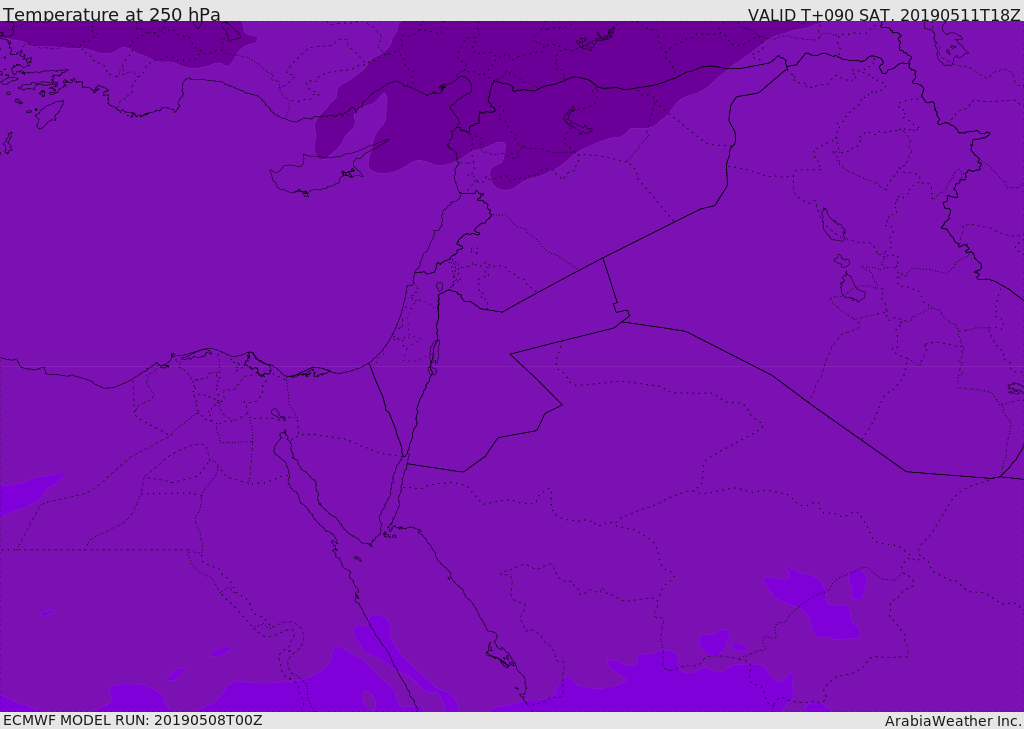Click the "Temperature at 250 hPa" title text
The width and height of the screenshot is (1024, 729).
pyautogui.click(x=112, y=14)
